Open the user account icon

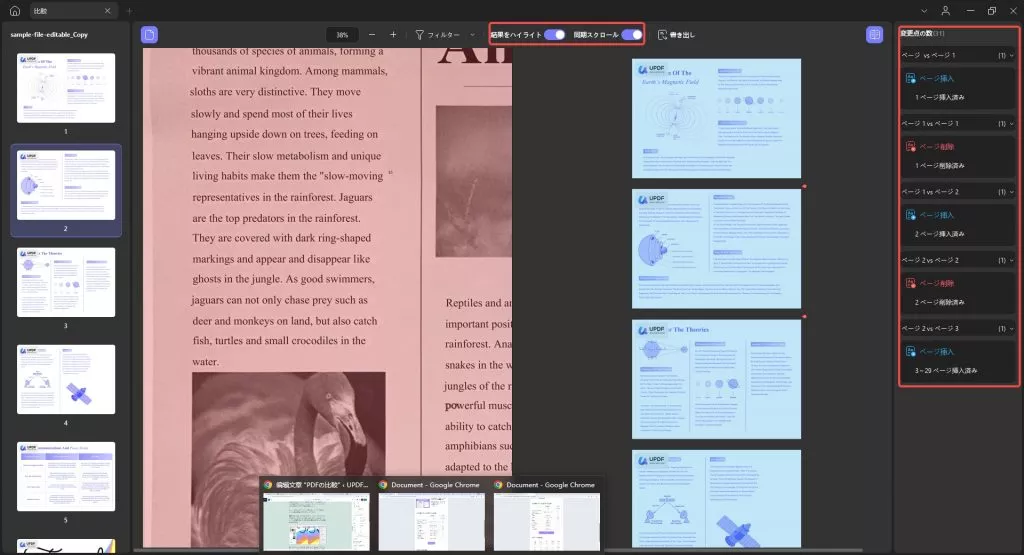945,11
